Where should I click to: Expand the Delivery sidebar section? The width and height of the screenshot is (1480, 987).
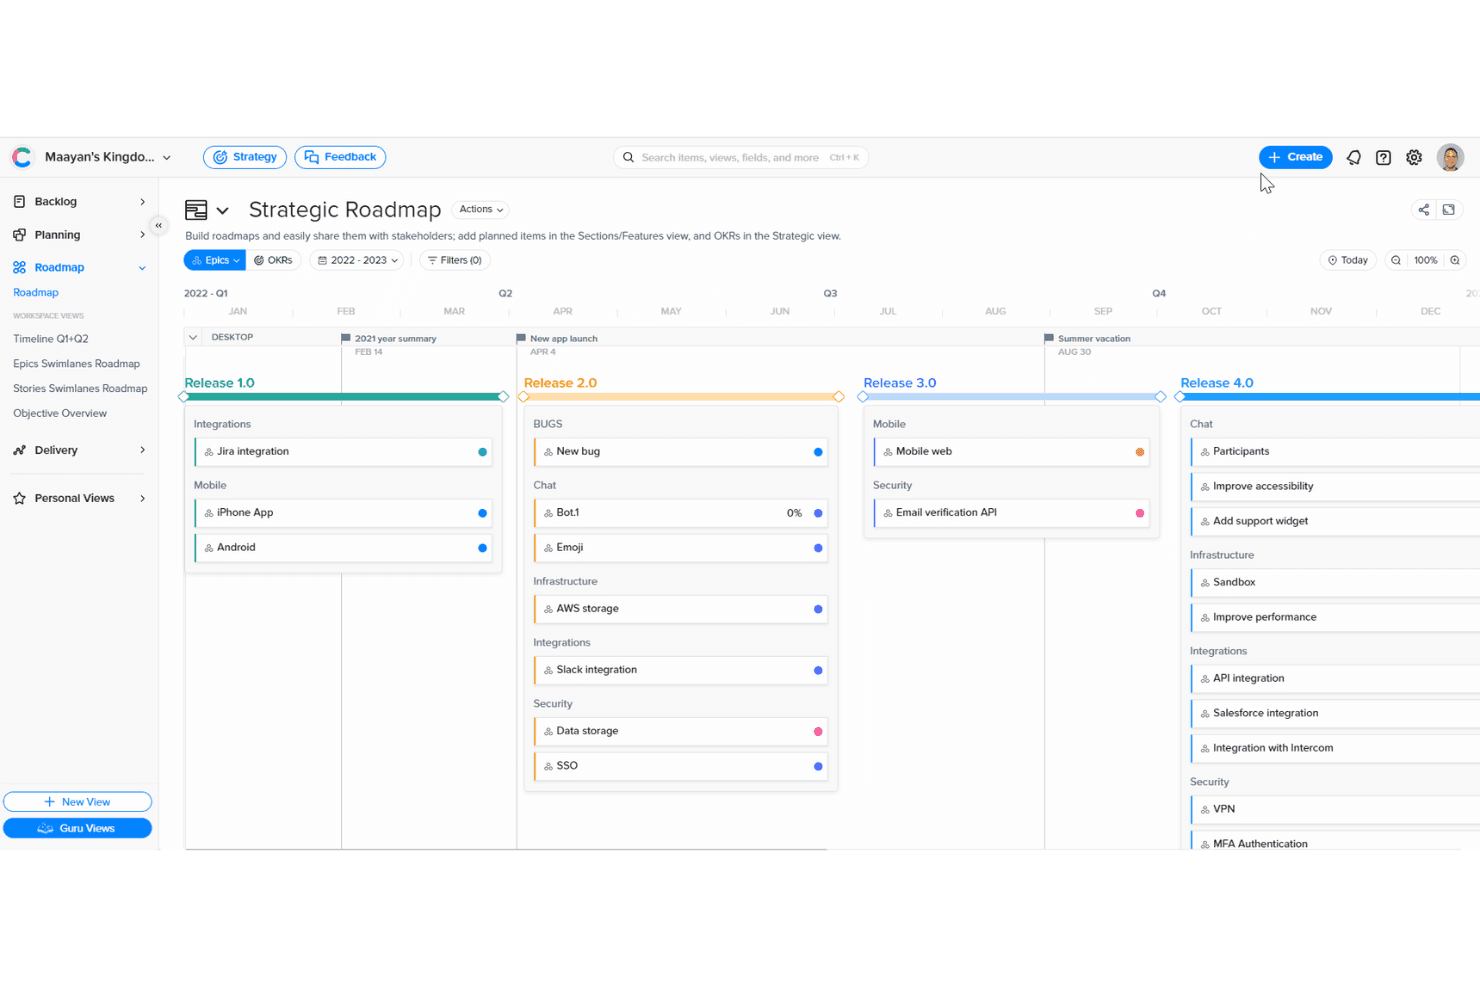point(142,450)
